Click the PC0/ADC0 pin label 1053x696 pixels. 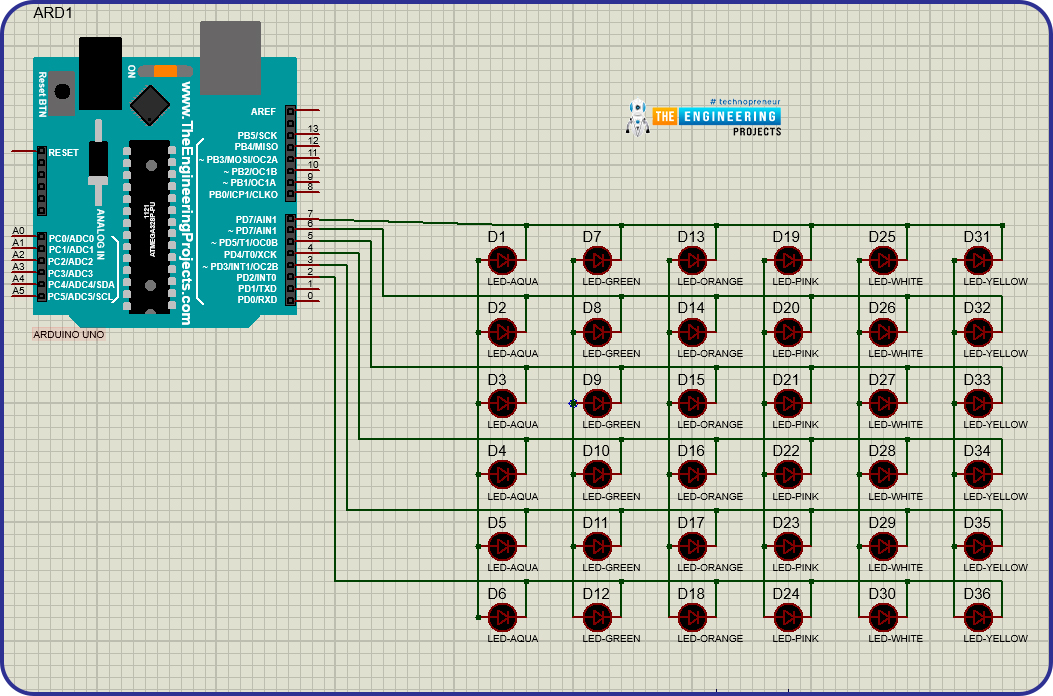tap(71, 238)
